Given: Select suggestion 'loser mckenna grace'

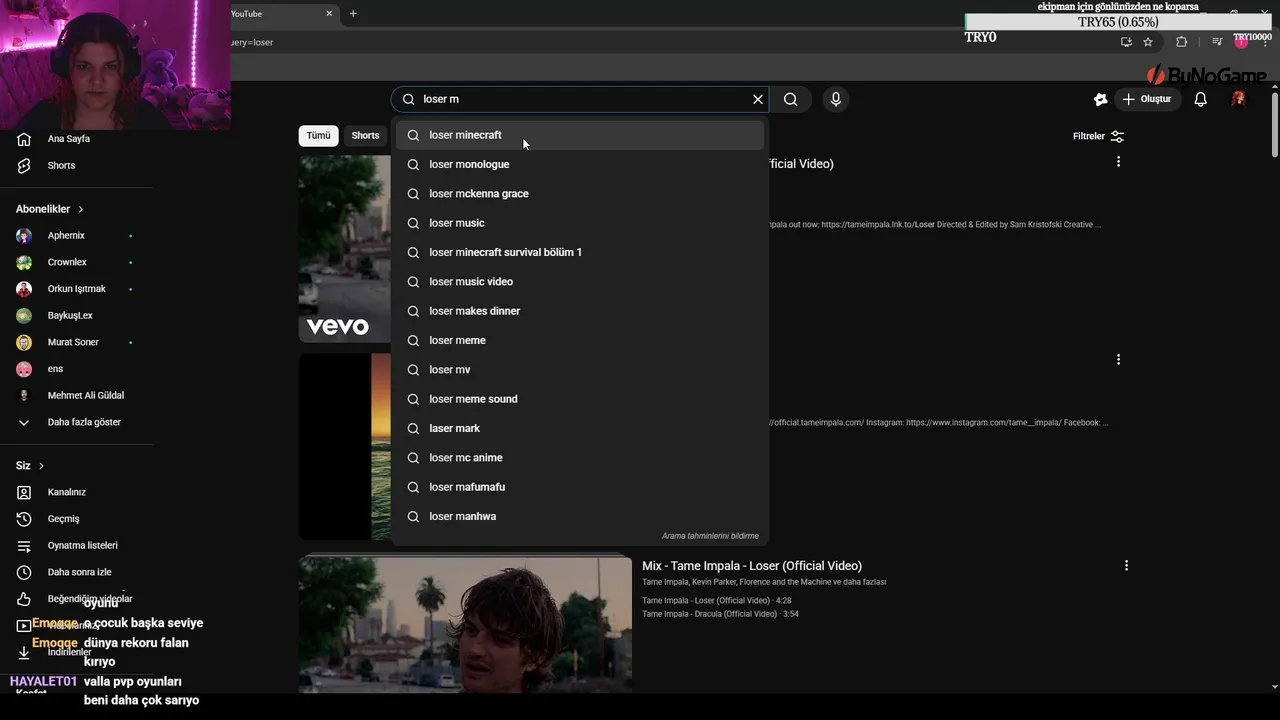Looking at the screenshot, I should 580,194.
